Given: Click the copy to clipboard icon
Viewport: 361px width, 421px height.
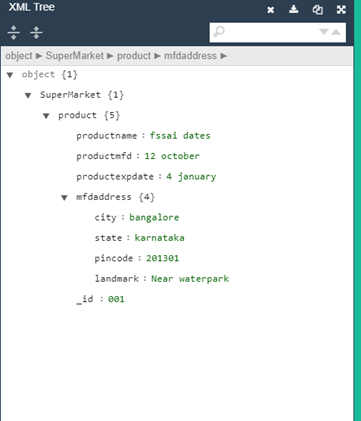Looking at the screenshot, I should coord(317,10).
